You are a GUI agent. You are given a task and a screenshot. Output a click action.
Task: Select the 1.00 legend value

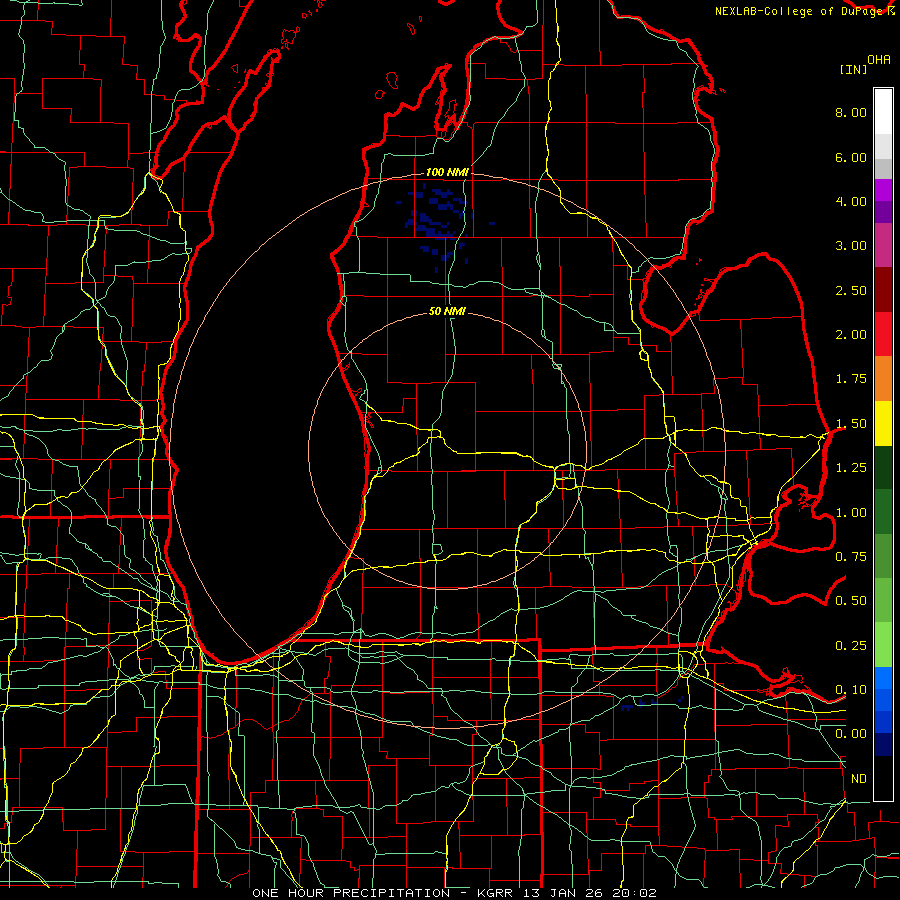pos(851,513)
